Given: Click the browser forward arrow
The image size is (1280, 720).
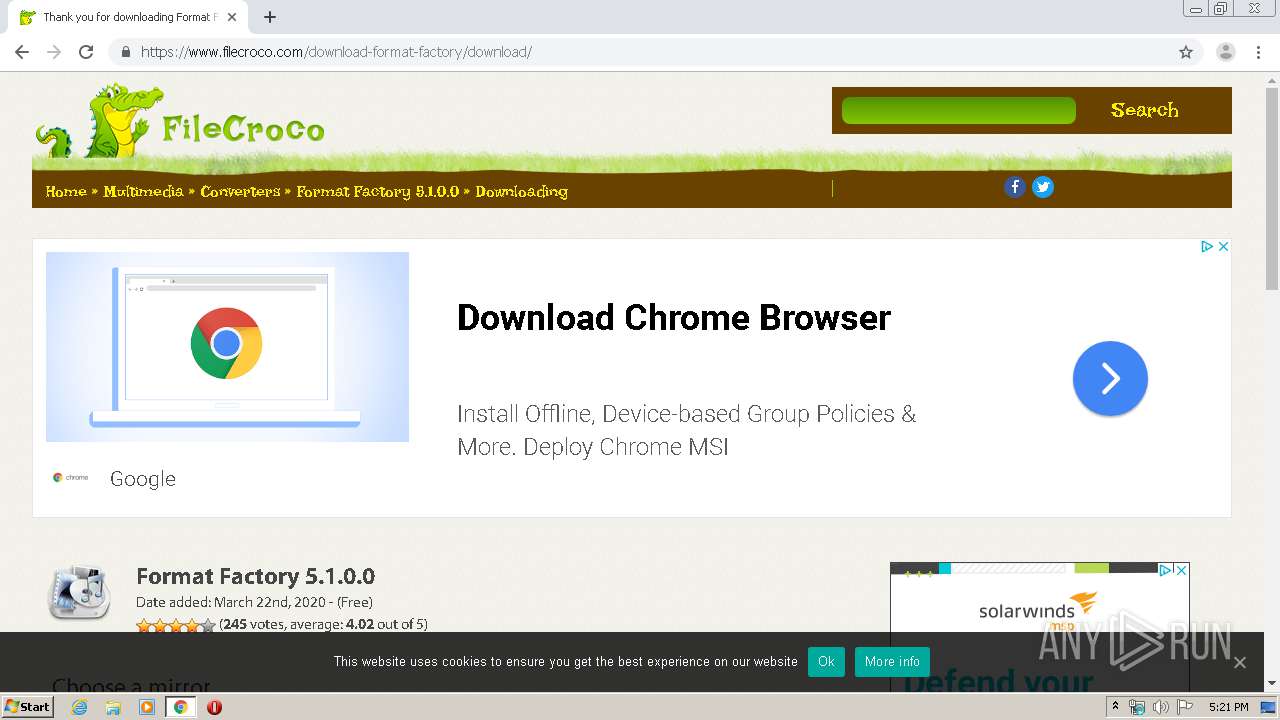Looking at the screenshot, I should [54, 52].
